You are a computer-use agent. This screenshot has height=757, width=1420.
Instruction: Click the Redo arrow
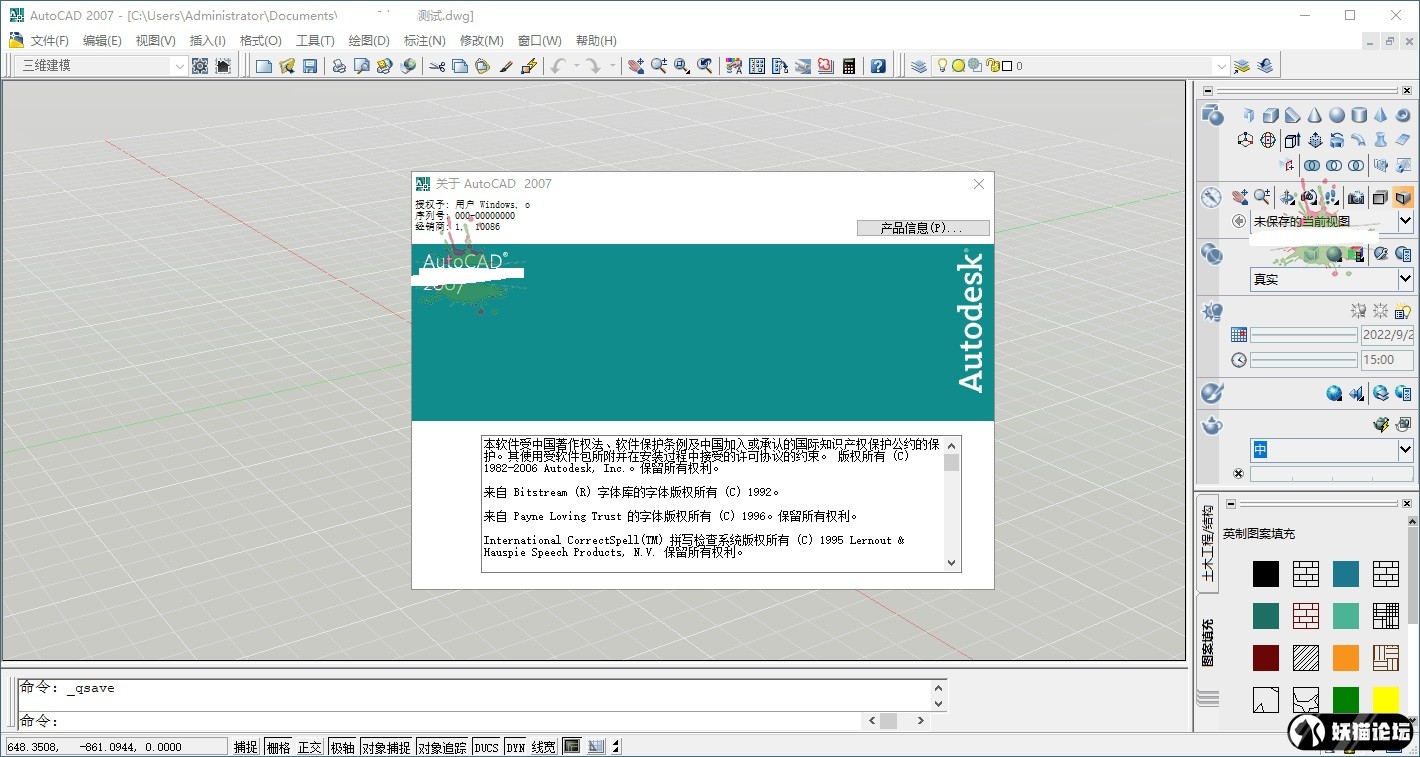(593, 66)
